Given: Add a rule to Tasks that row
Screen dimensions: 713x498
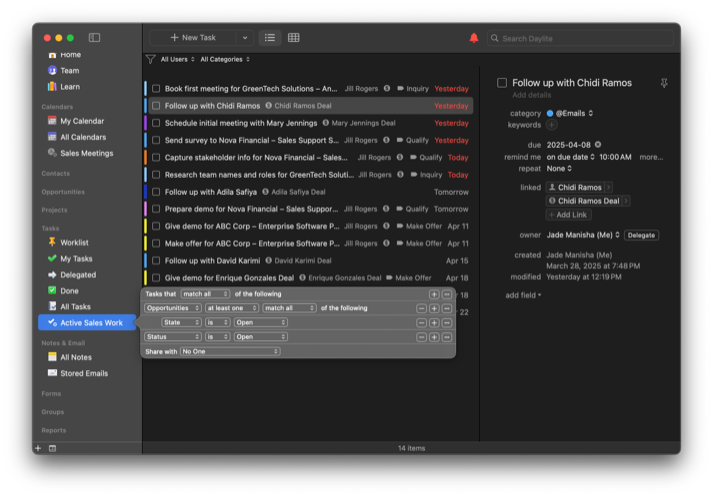Looking at the screenshot, I should [x=434, y=294].
